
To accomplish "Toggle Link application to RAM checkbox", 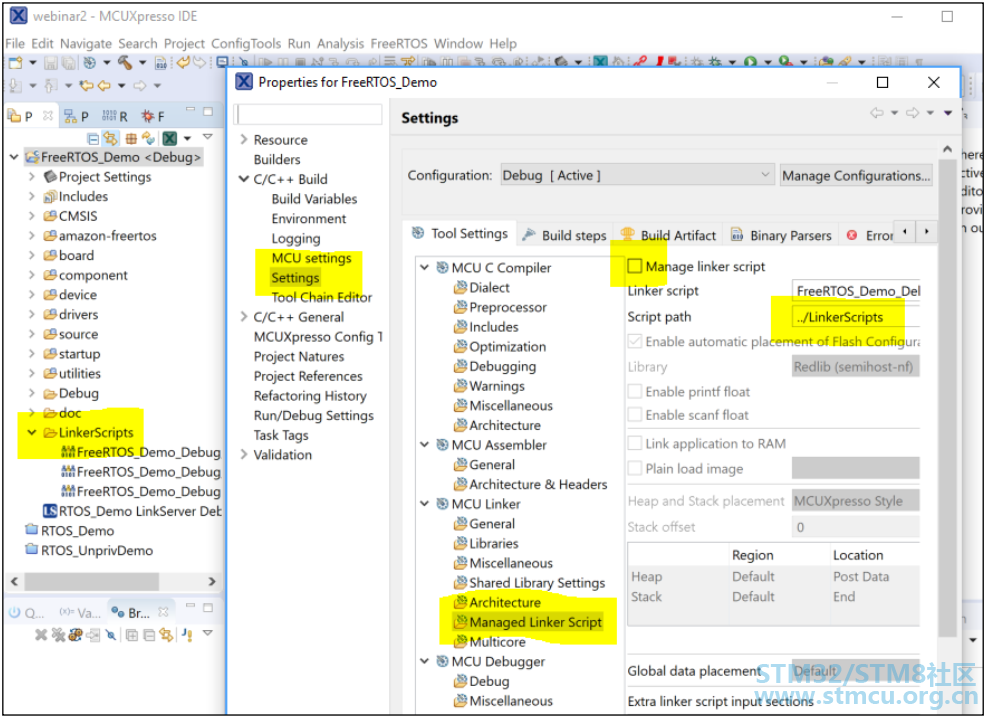I will click(x=634, y=444).
